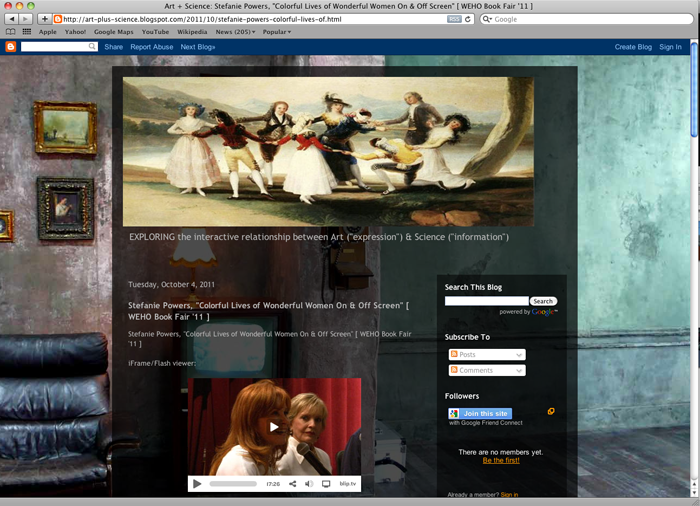This screenshot has height=506, width=700.
Task: Open the News (205) bookmarks dropdown
Action: click(x=235, y=32)
